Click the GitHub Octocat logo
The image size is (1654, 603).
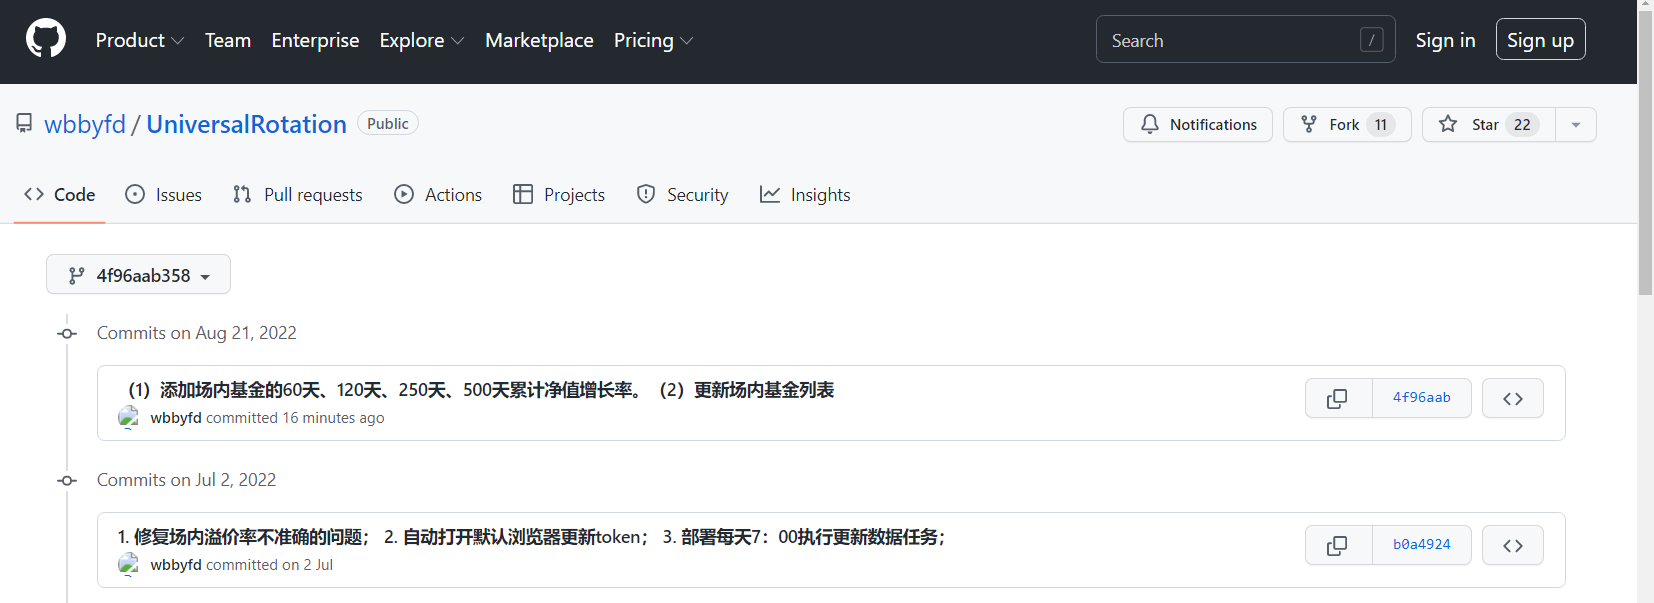(x=46, y=40)
